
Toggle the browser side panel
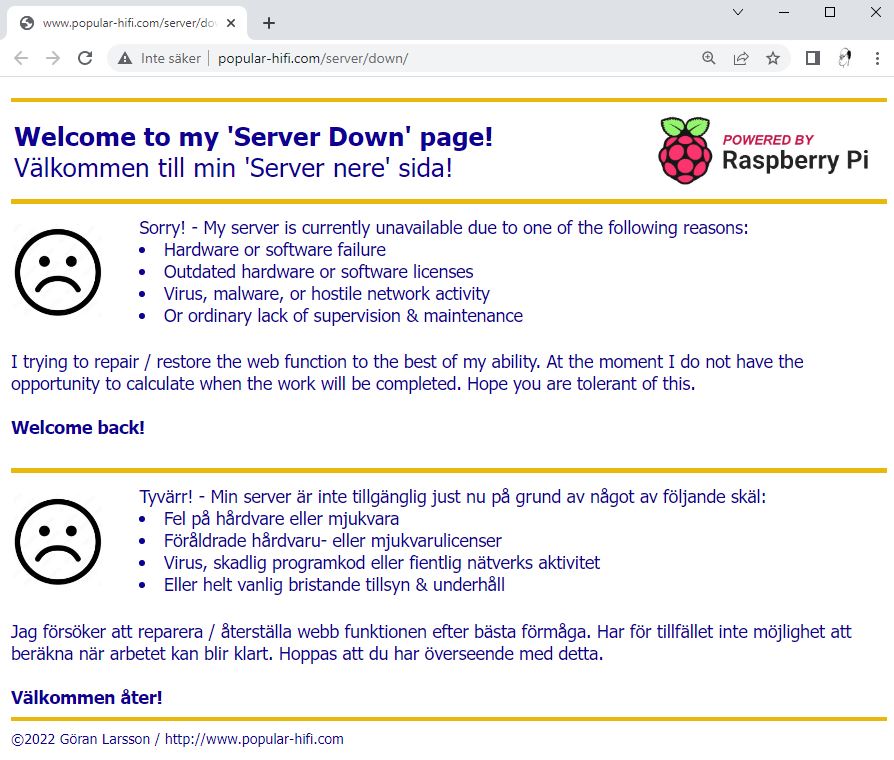click(x=812, y=58)
